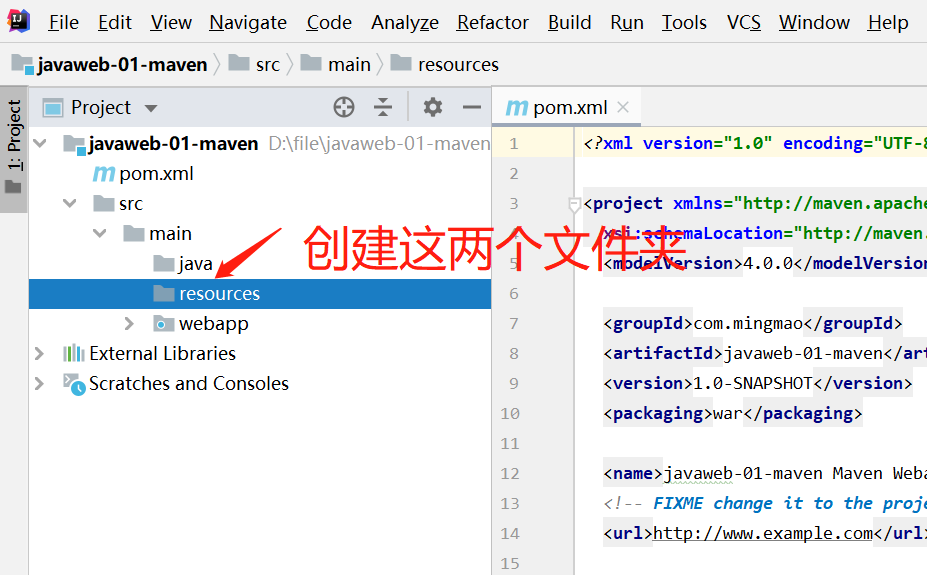Click the artifactId javaweb-01-maven text in editor
This screenshot has width=927, height=575.
[803, 353]
